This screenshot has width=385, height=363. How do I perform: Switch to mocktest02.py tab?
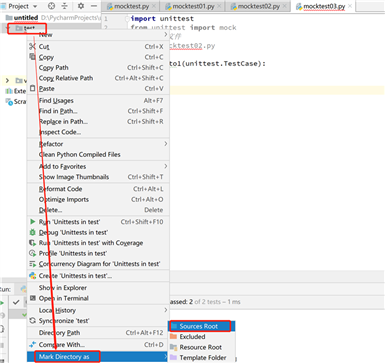(259, 6)
